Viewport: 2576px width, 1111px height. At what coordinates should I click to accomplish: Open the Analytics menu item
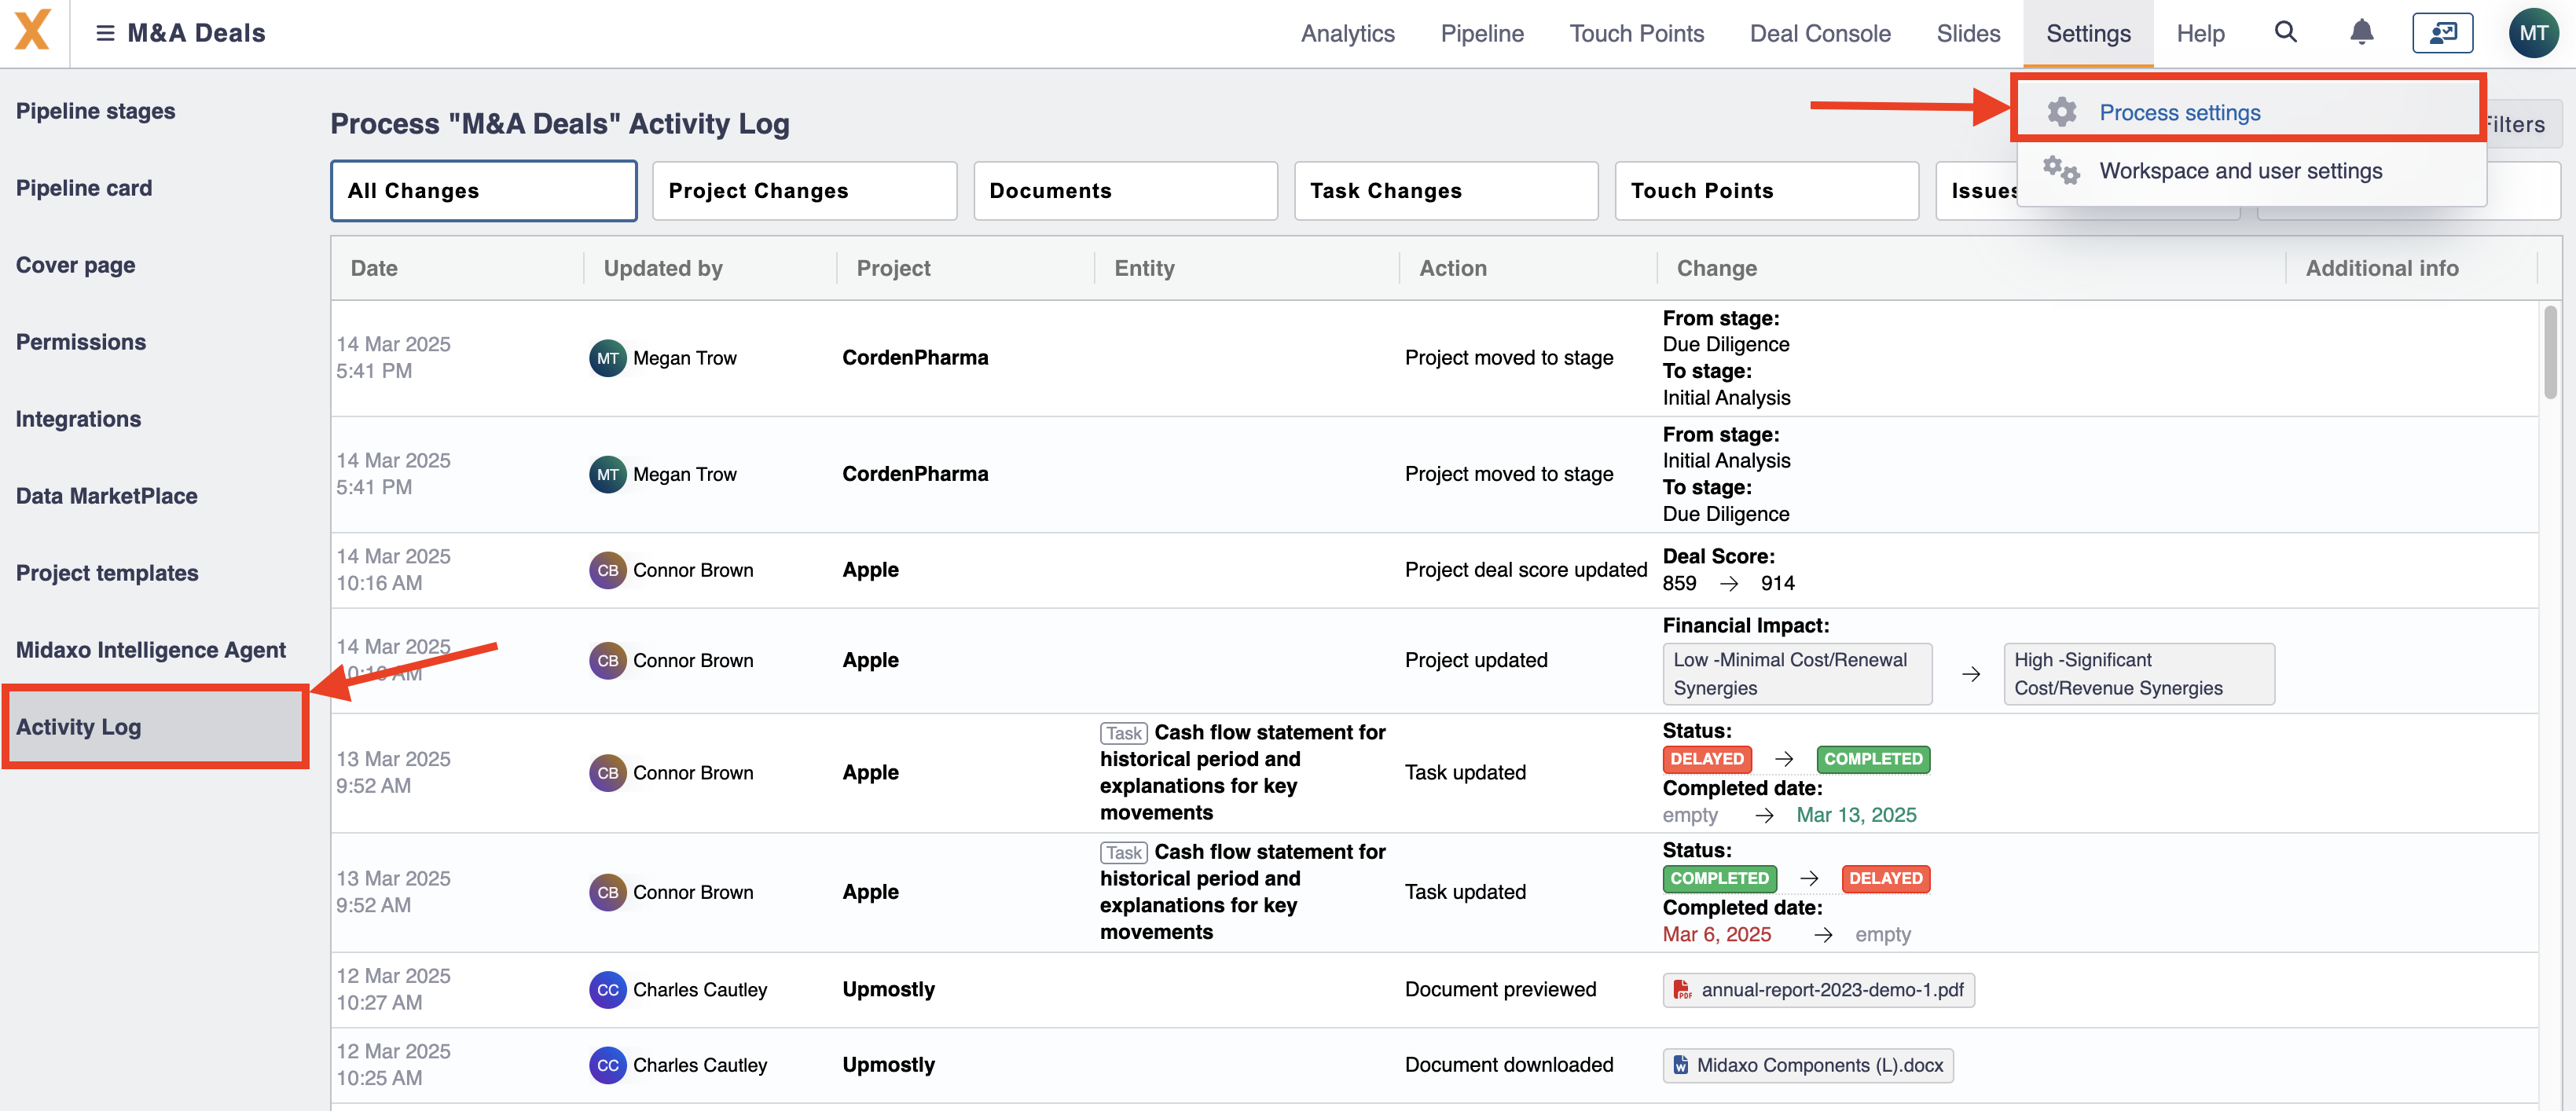click(1347, 33)
